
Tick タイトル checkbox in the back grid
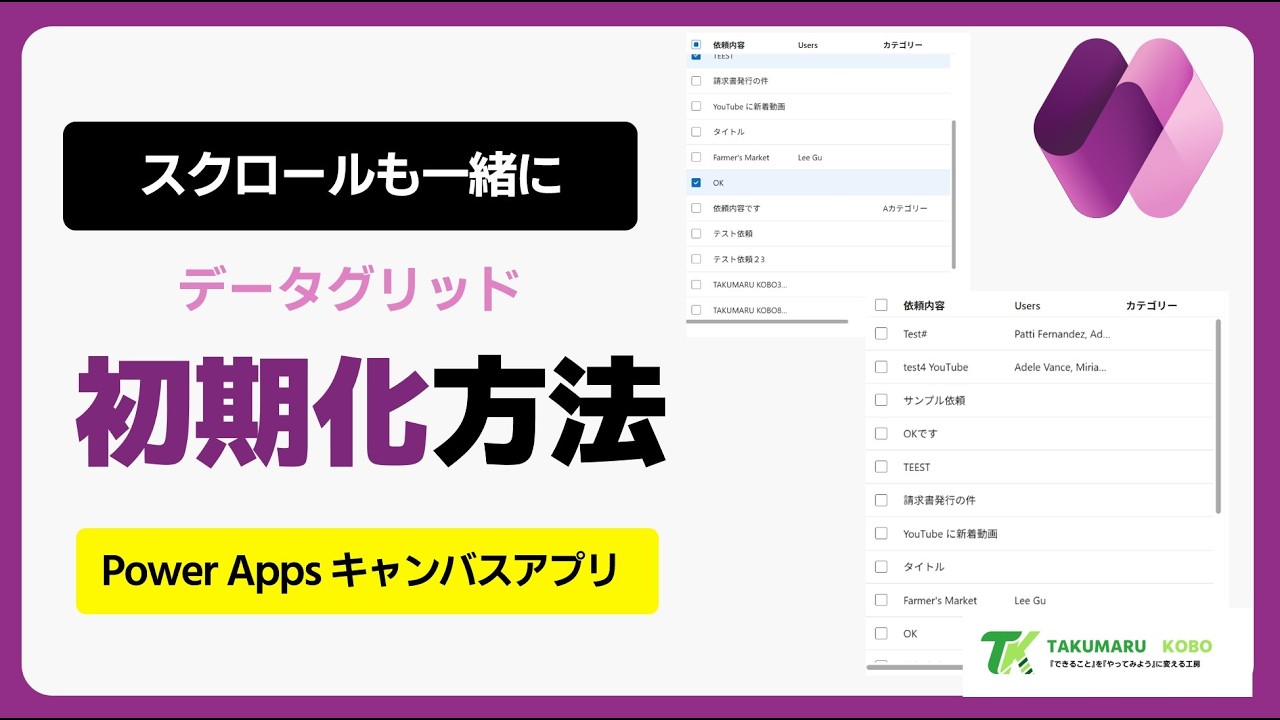(x=696, y=132)
